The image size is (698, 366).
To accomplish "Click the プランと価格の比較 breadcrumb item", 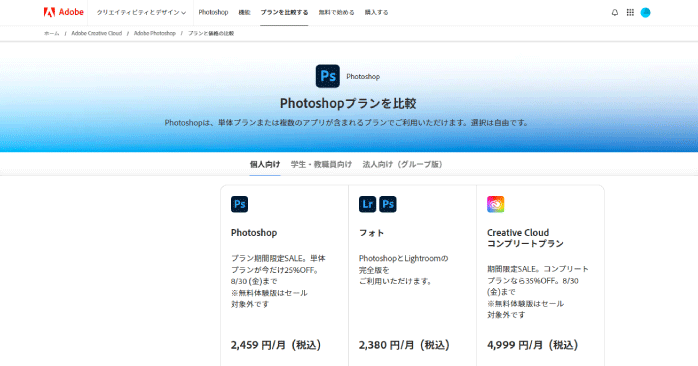I will [211, 33].
